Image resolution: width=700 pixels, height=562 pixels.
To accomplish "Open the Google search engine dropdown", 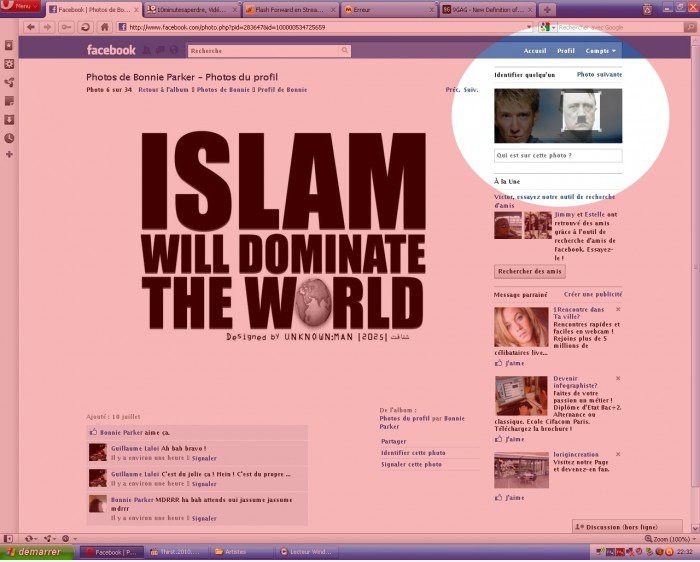I will tap(548, 27).
